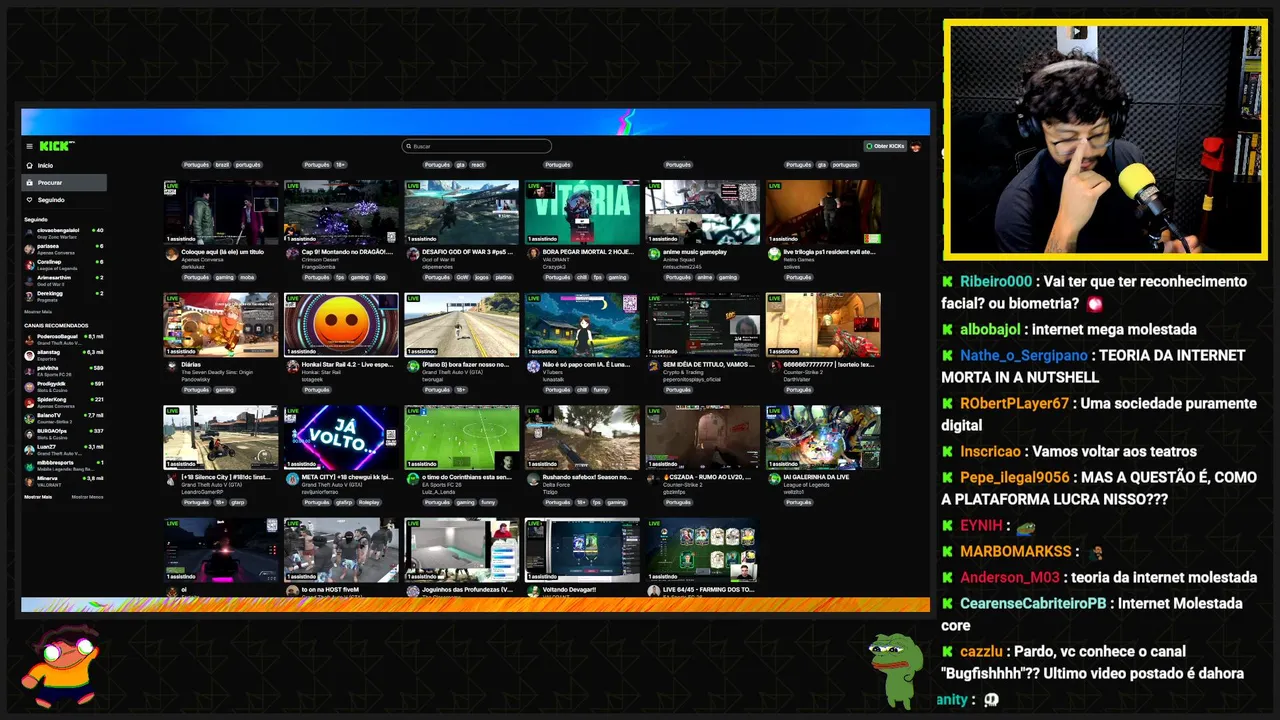Open SEM IDÉIA DE TITULO stream thumbnail
The image size is (1280, 720).
pos(702,325)
